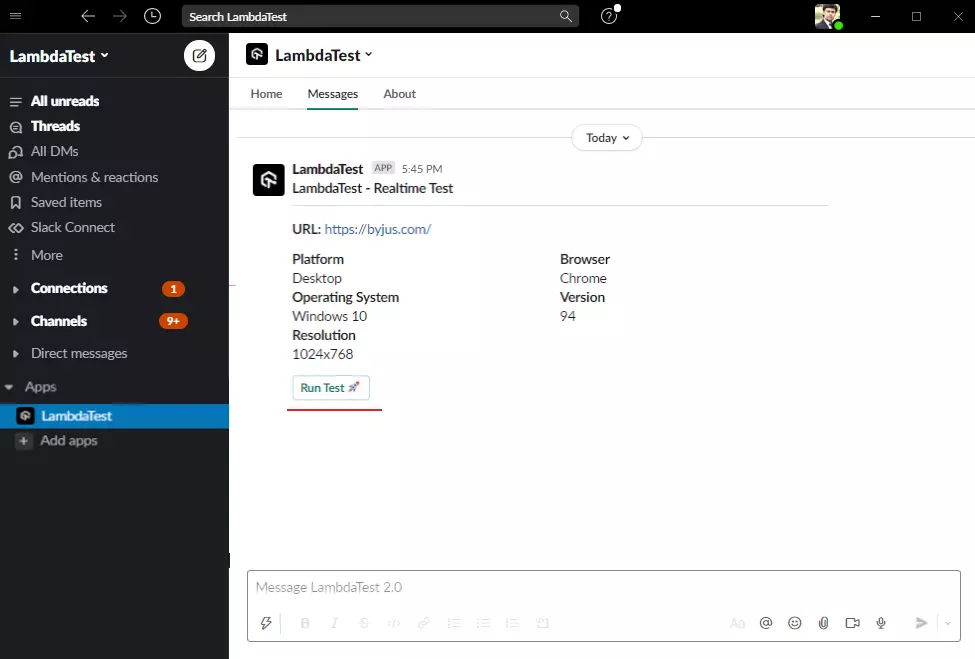Open the shortcuts lightning bolt in the composer

tap(266, 623)
